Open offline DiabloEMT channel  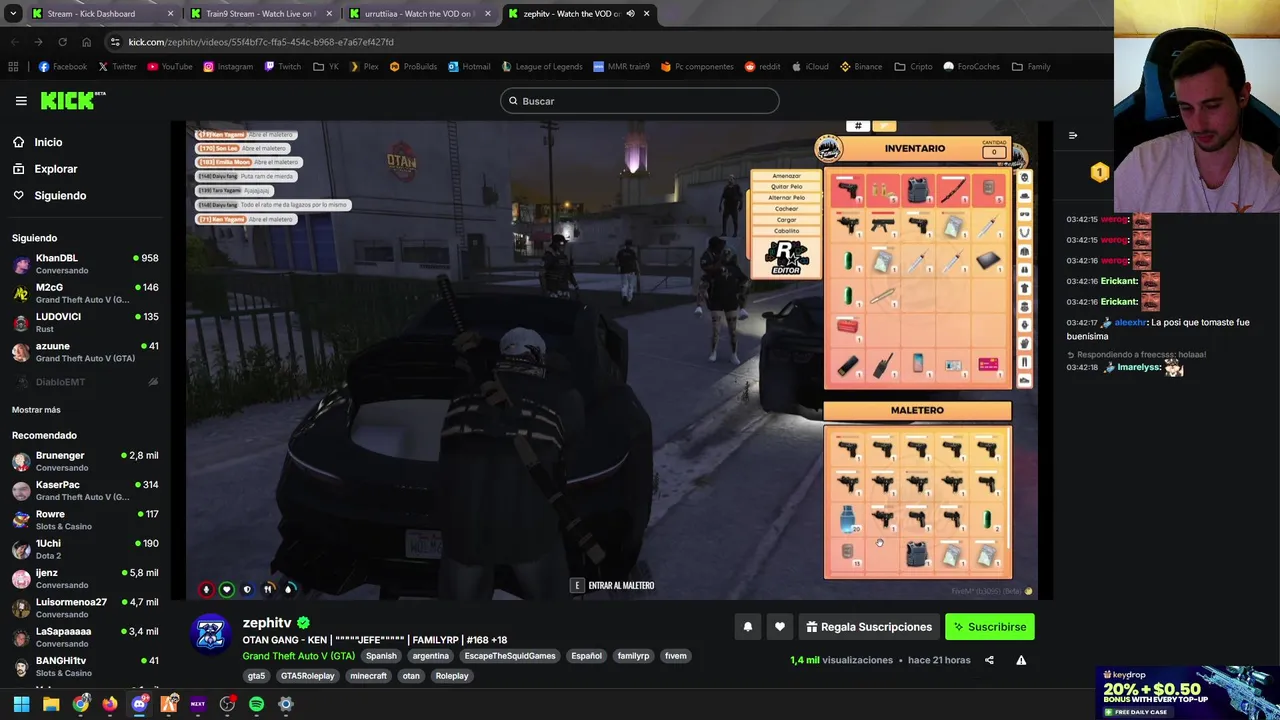85,381
